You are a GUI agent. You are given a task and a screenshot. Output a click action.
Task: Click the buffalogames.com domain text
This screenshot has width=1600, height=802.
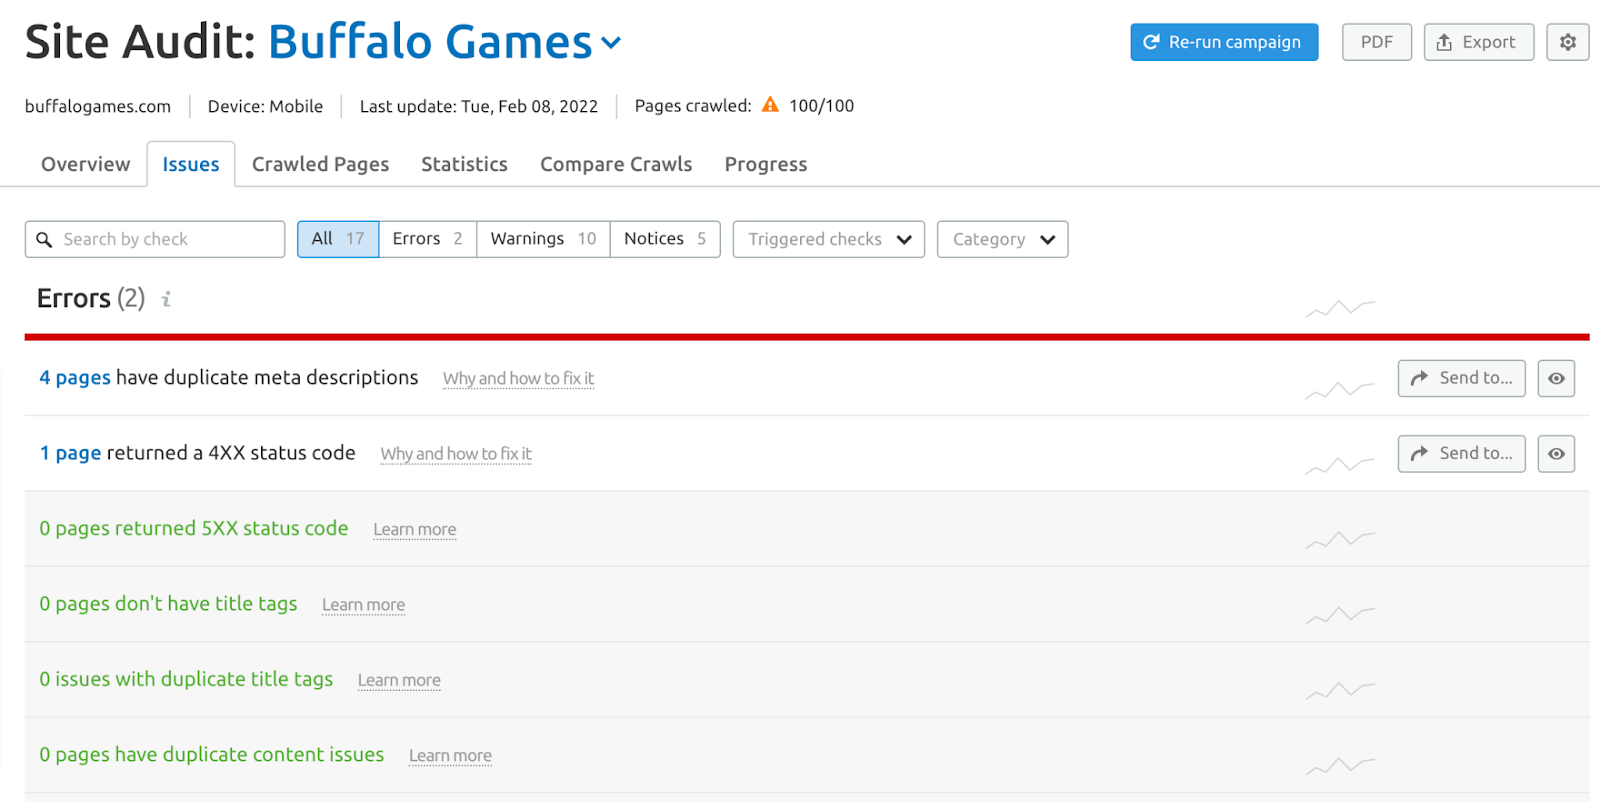click(98, 106)
